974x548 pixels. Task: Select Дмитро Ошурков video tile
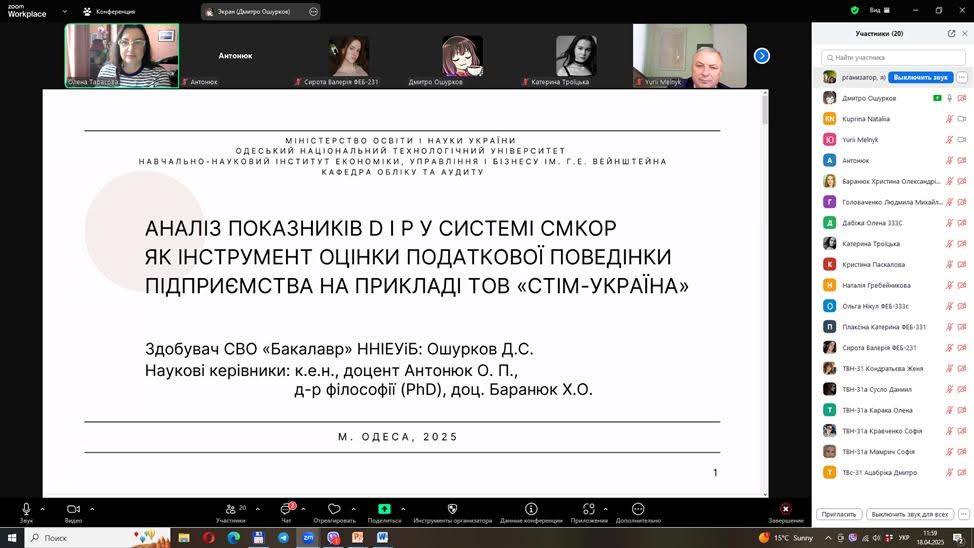(462, 55)
